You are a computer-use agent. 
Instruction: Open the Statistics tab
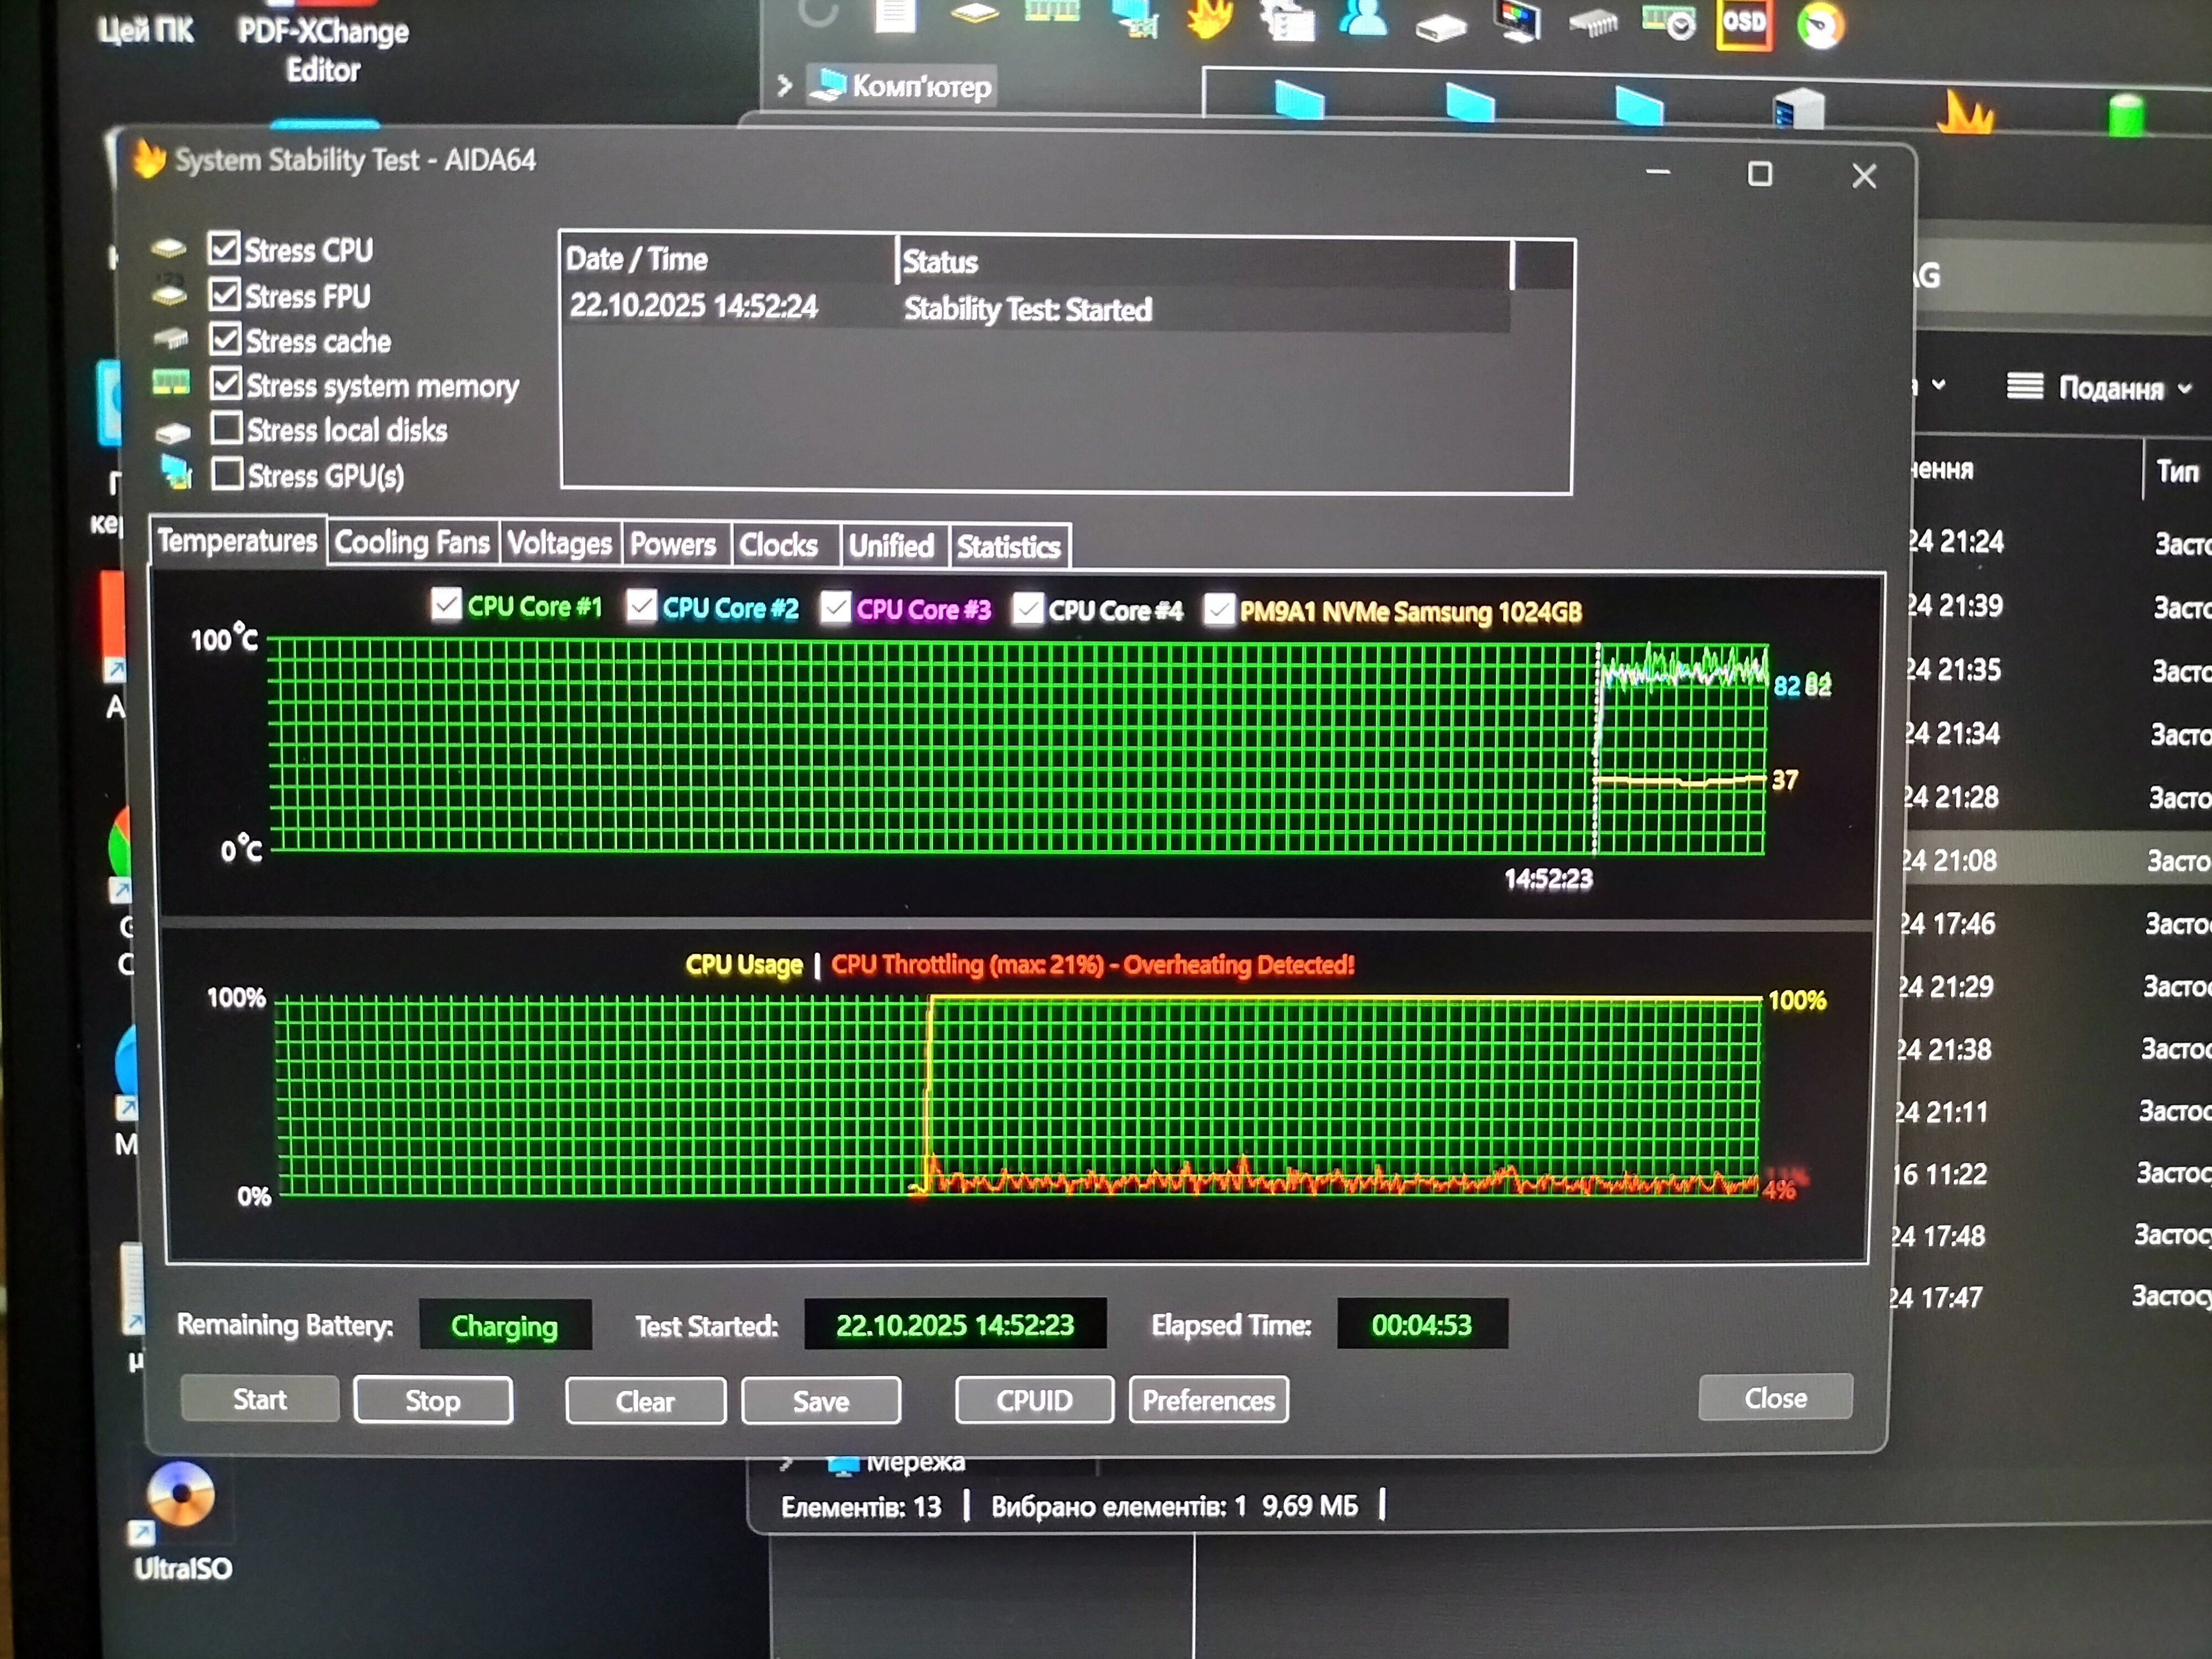click(1008, 546)
